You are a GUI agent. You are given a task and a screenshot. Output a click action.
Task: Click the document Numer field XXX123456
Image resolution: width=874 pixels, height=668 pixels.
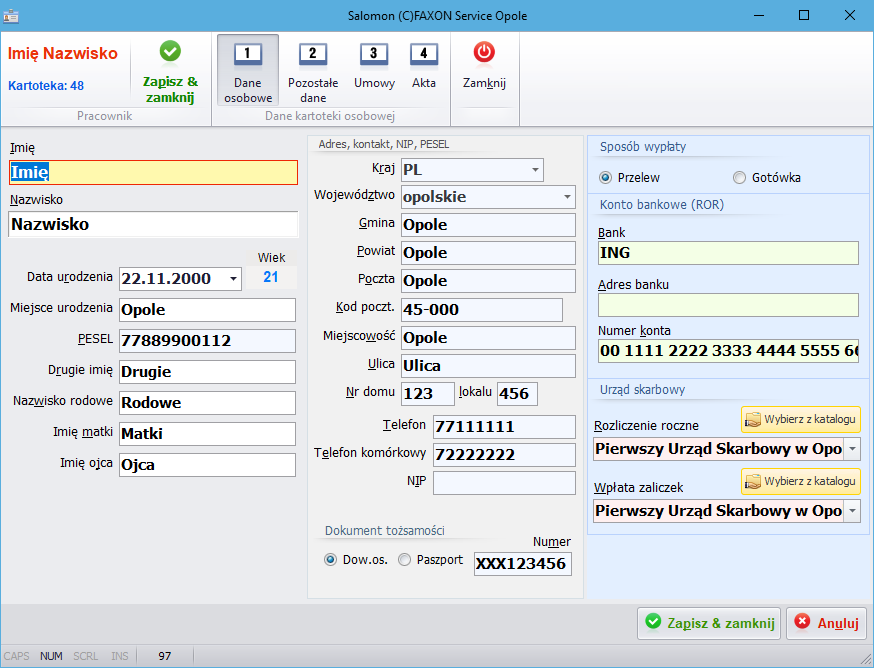click(523, 564)
